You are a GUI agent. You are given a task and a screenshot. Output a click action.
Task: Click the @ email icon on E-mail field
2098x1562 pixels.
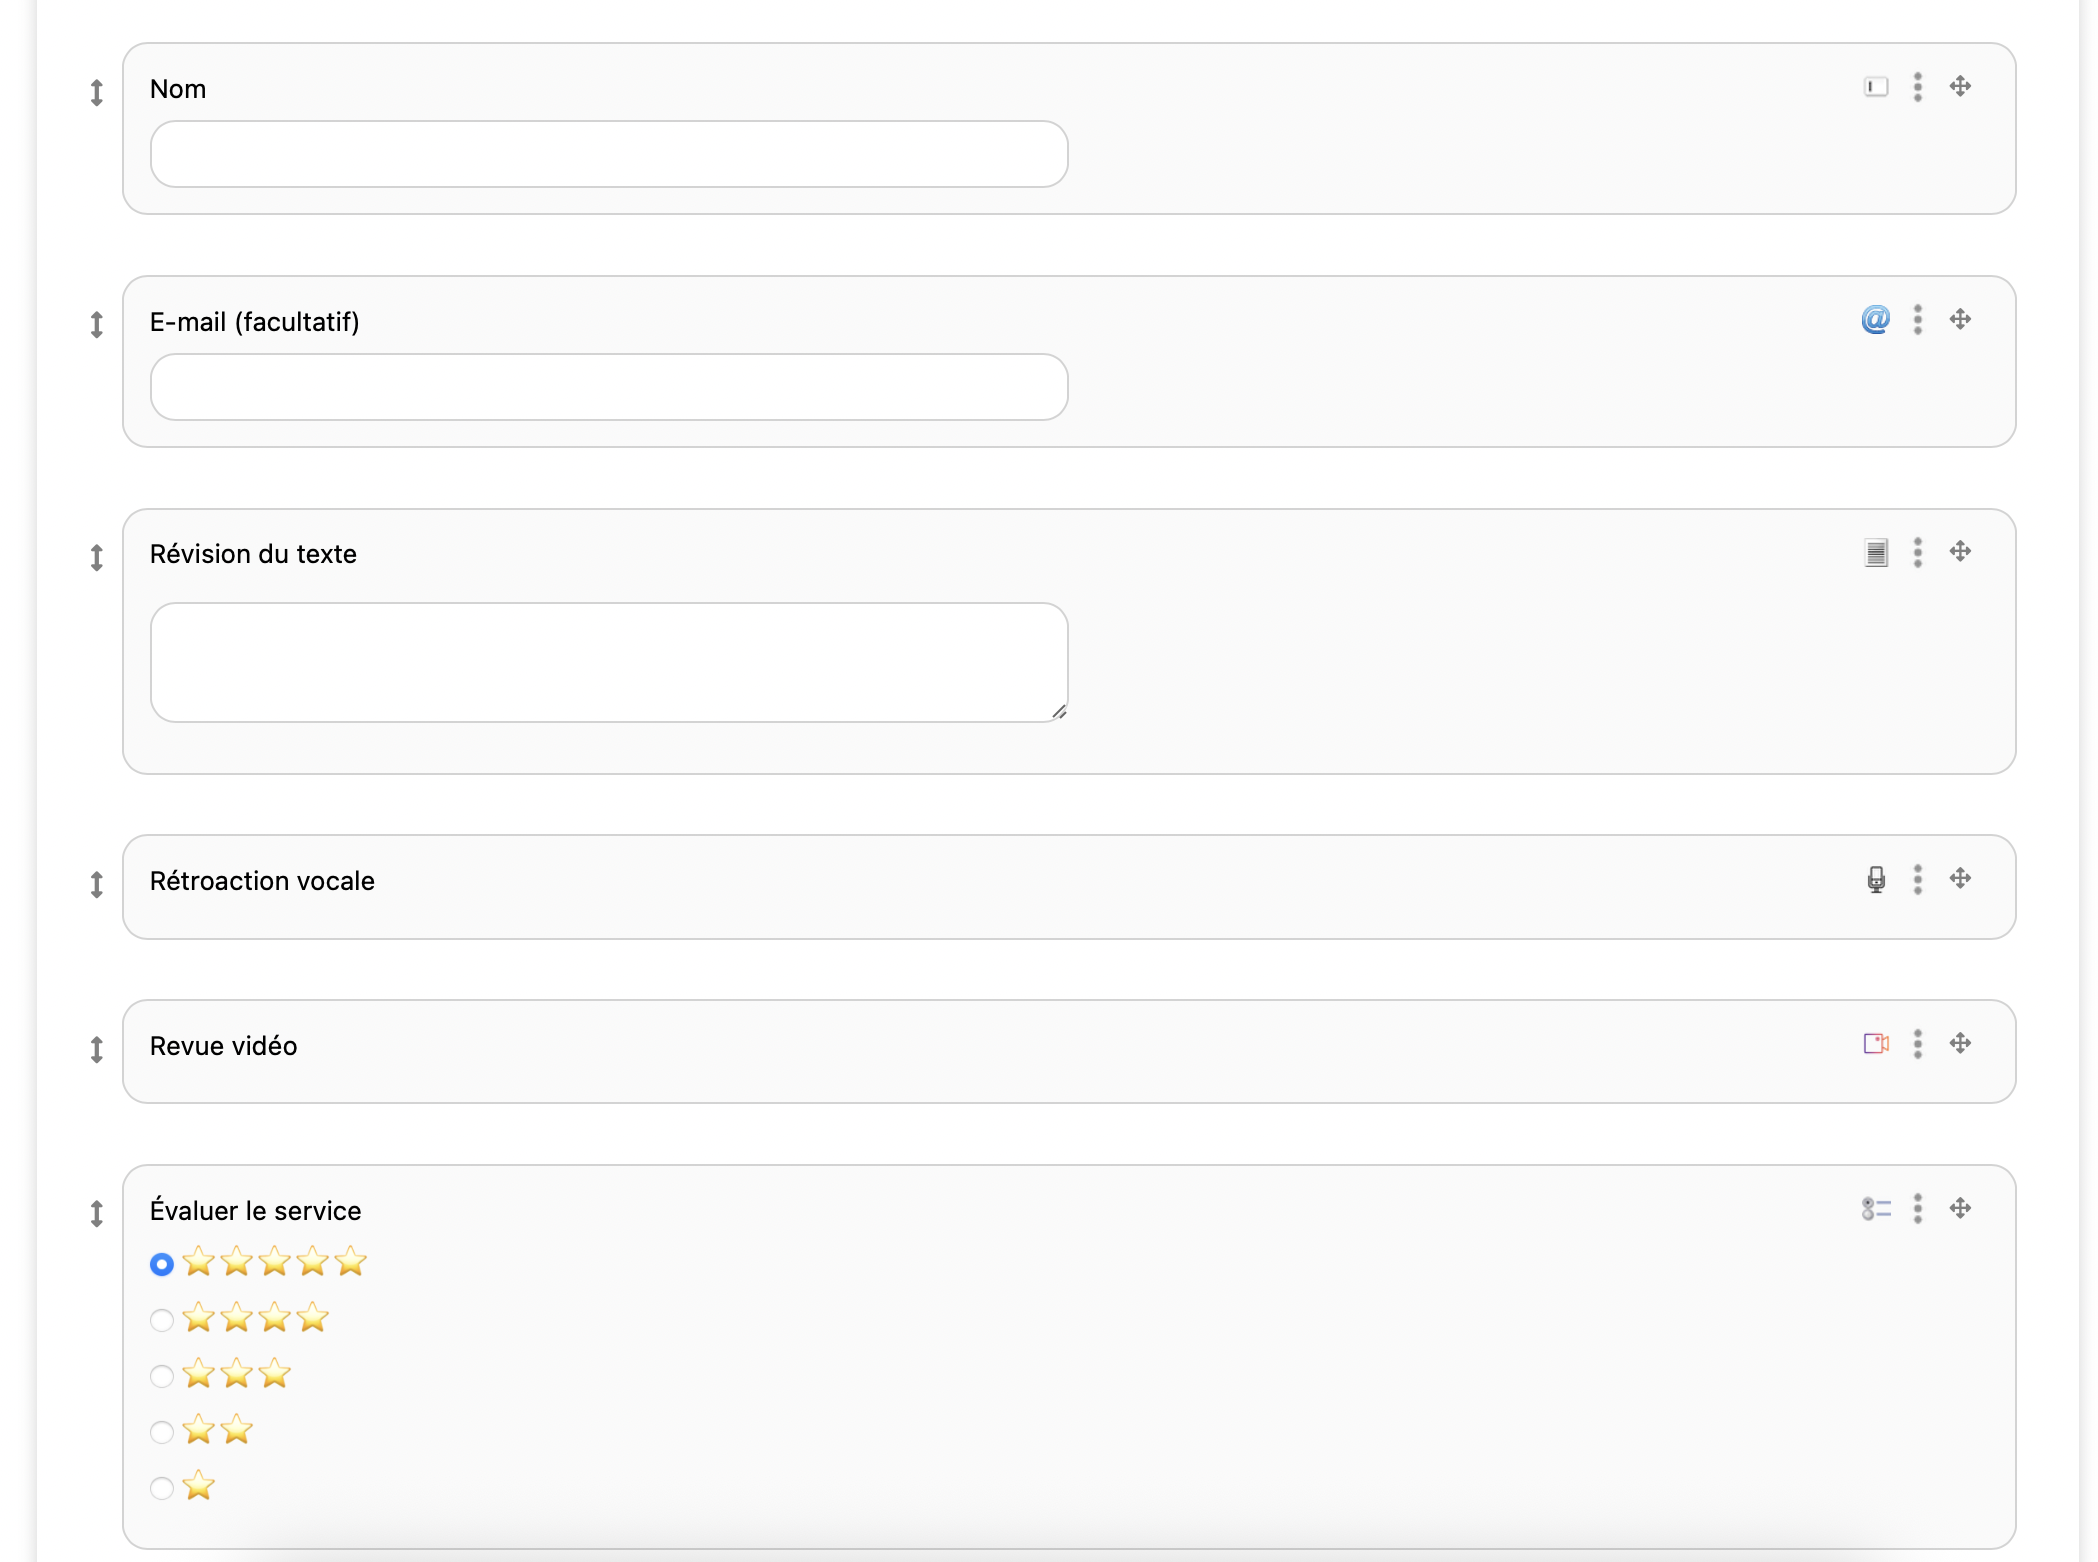tap(1876, 320)
